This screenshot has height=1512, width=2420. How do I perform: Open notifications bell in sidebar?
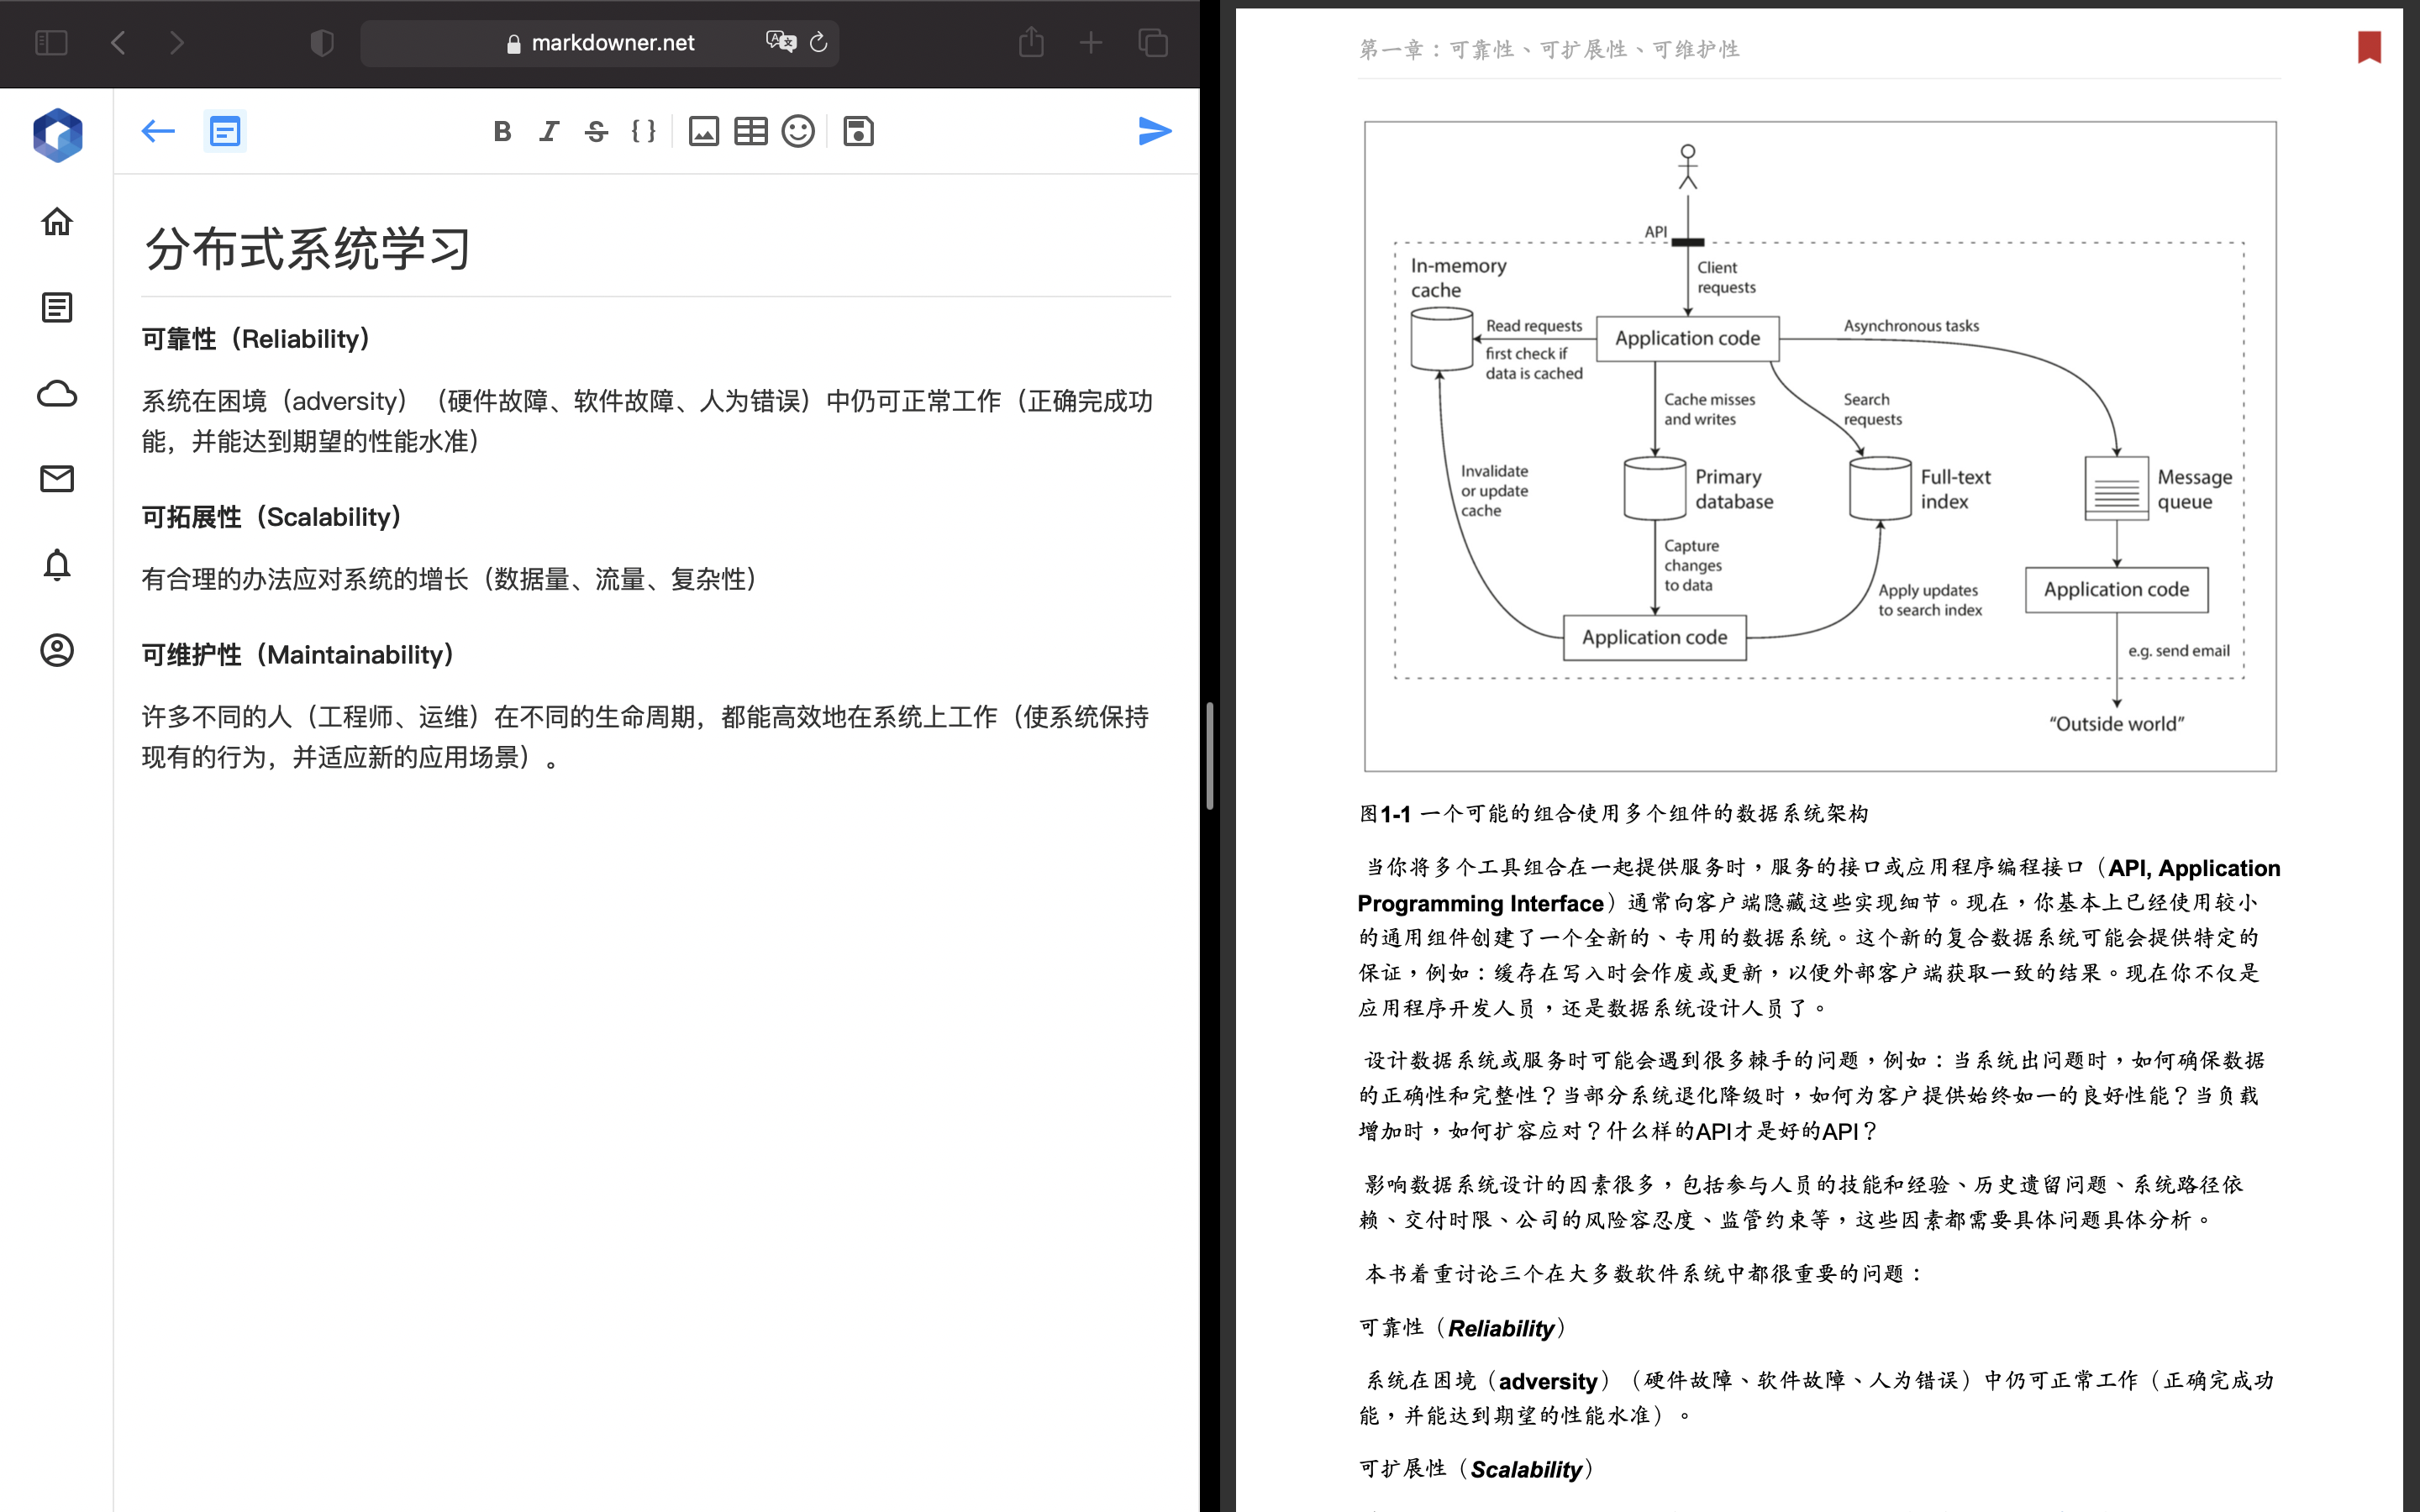click(x=57, y=565)
